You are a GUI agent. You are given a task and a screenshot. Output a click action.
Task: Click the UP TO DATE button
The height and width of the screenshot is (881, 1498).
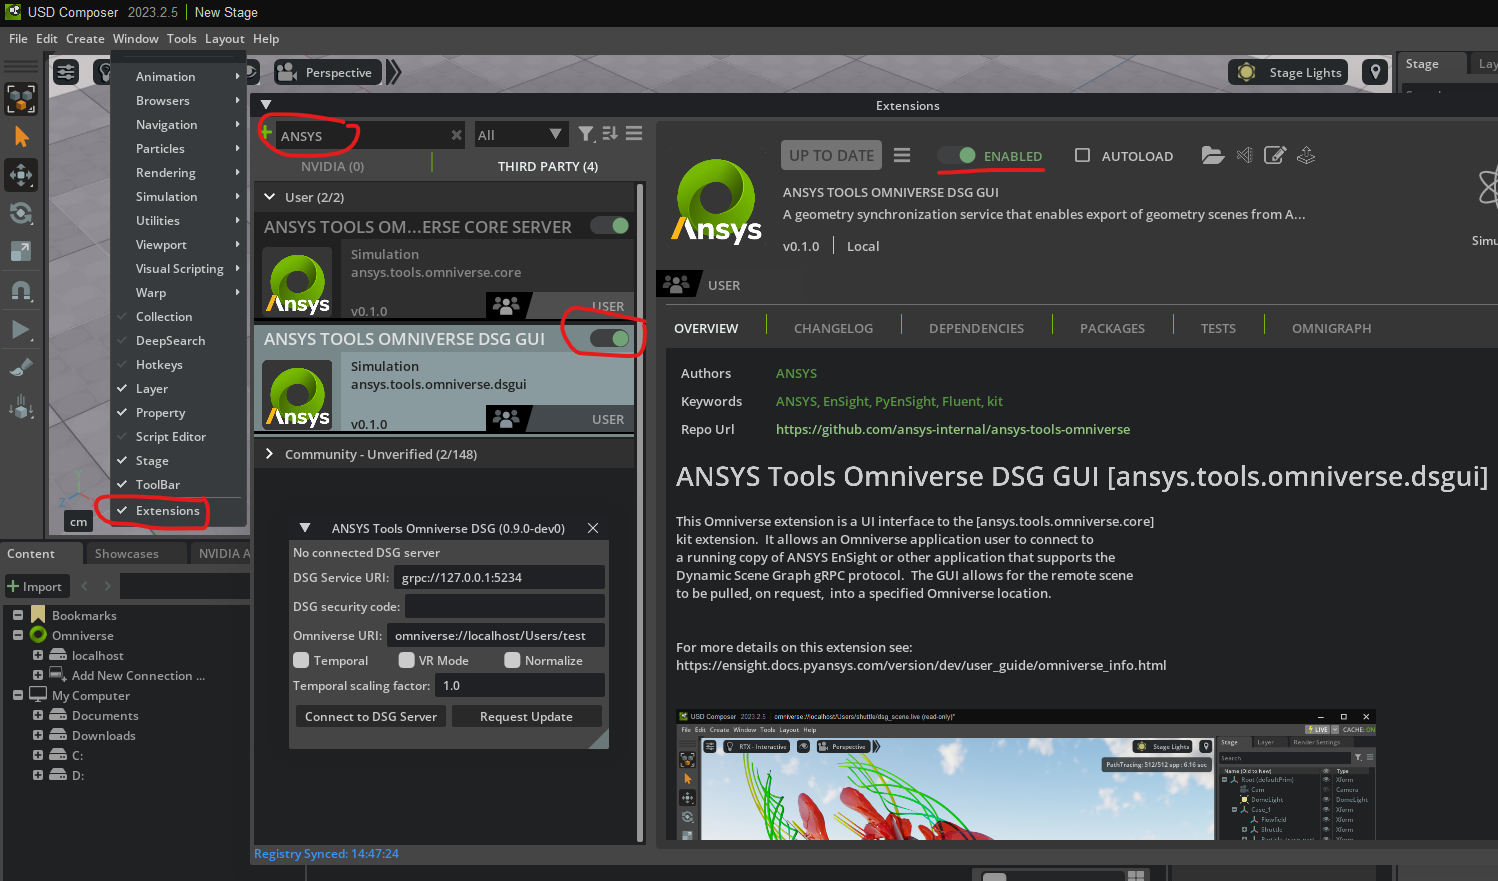[831, 155]
